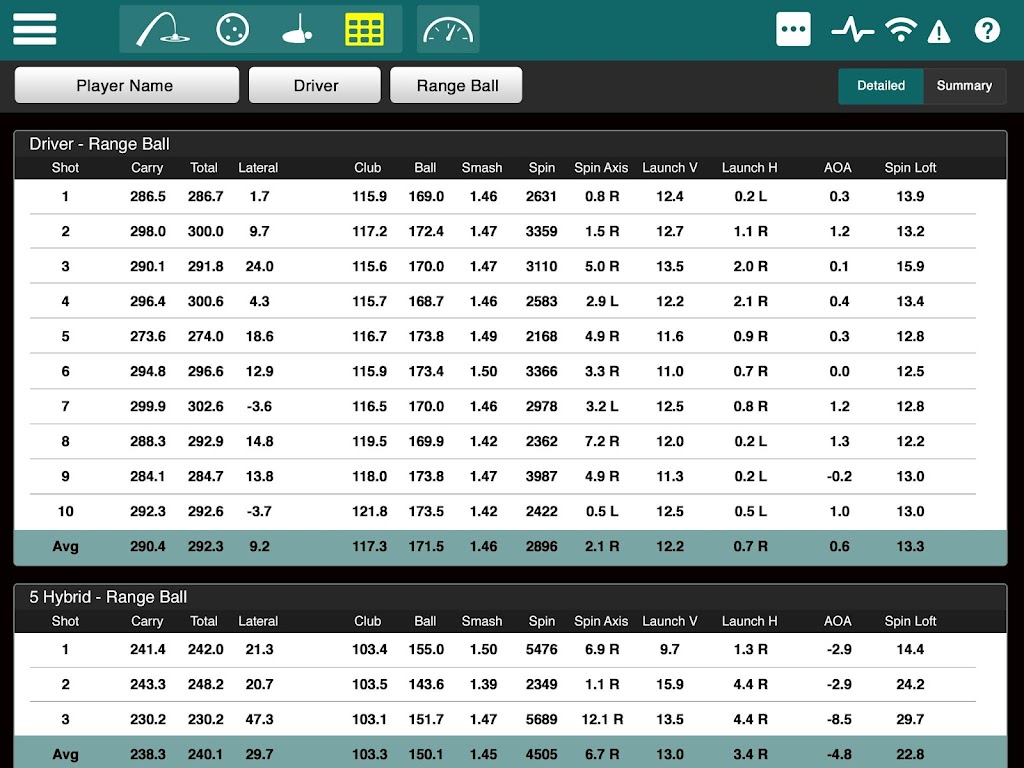The image size is (1024, 768).
Task: Open the club head data view
Action: click(x=297, y=30)
